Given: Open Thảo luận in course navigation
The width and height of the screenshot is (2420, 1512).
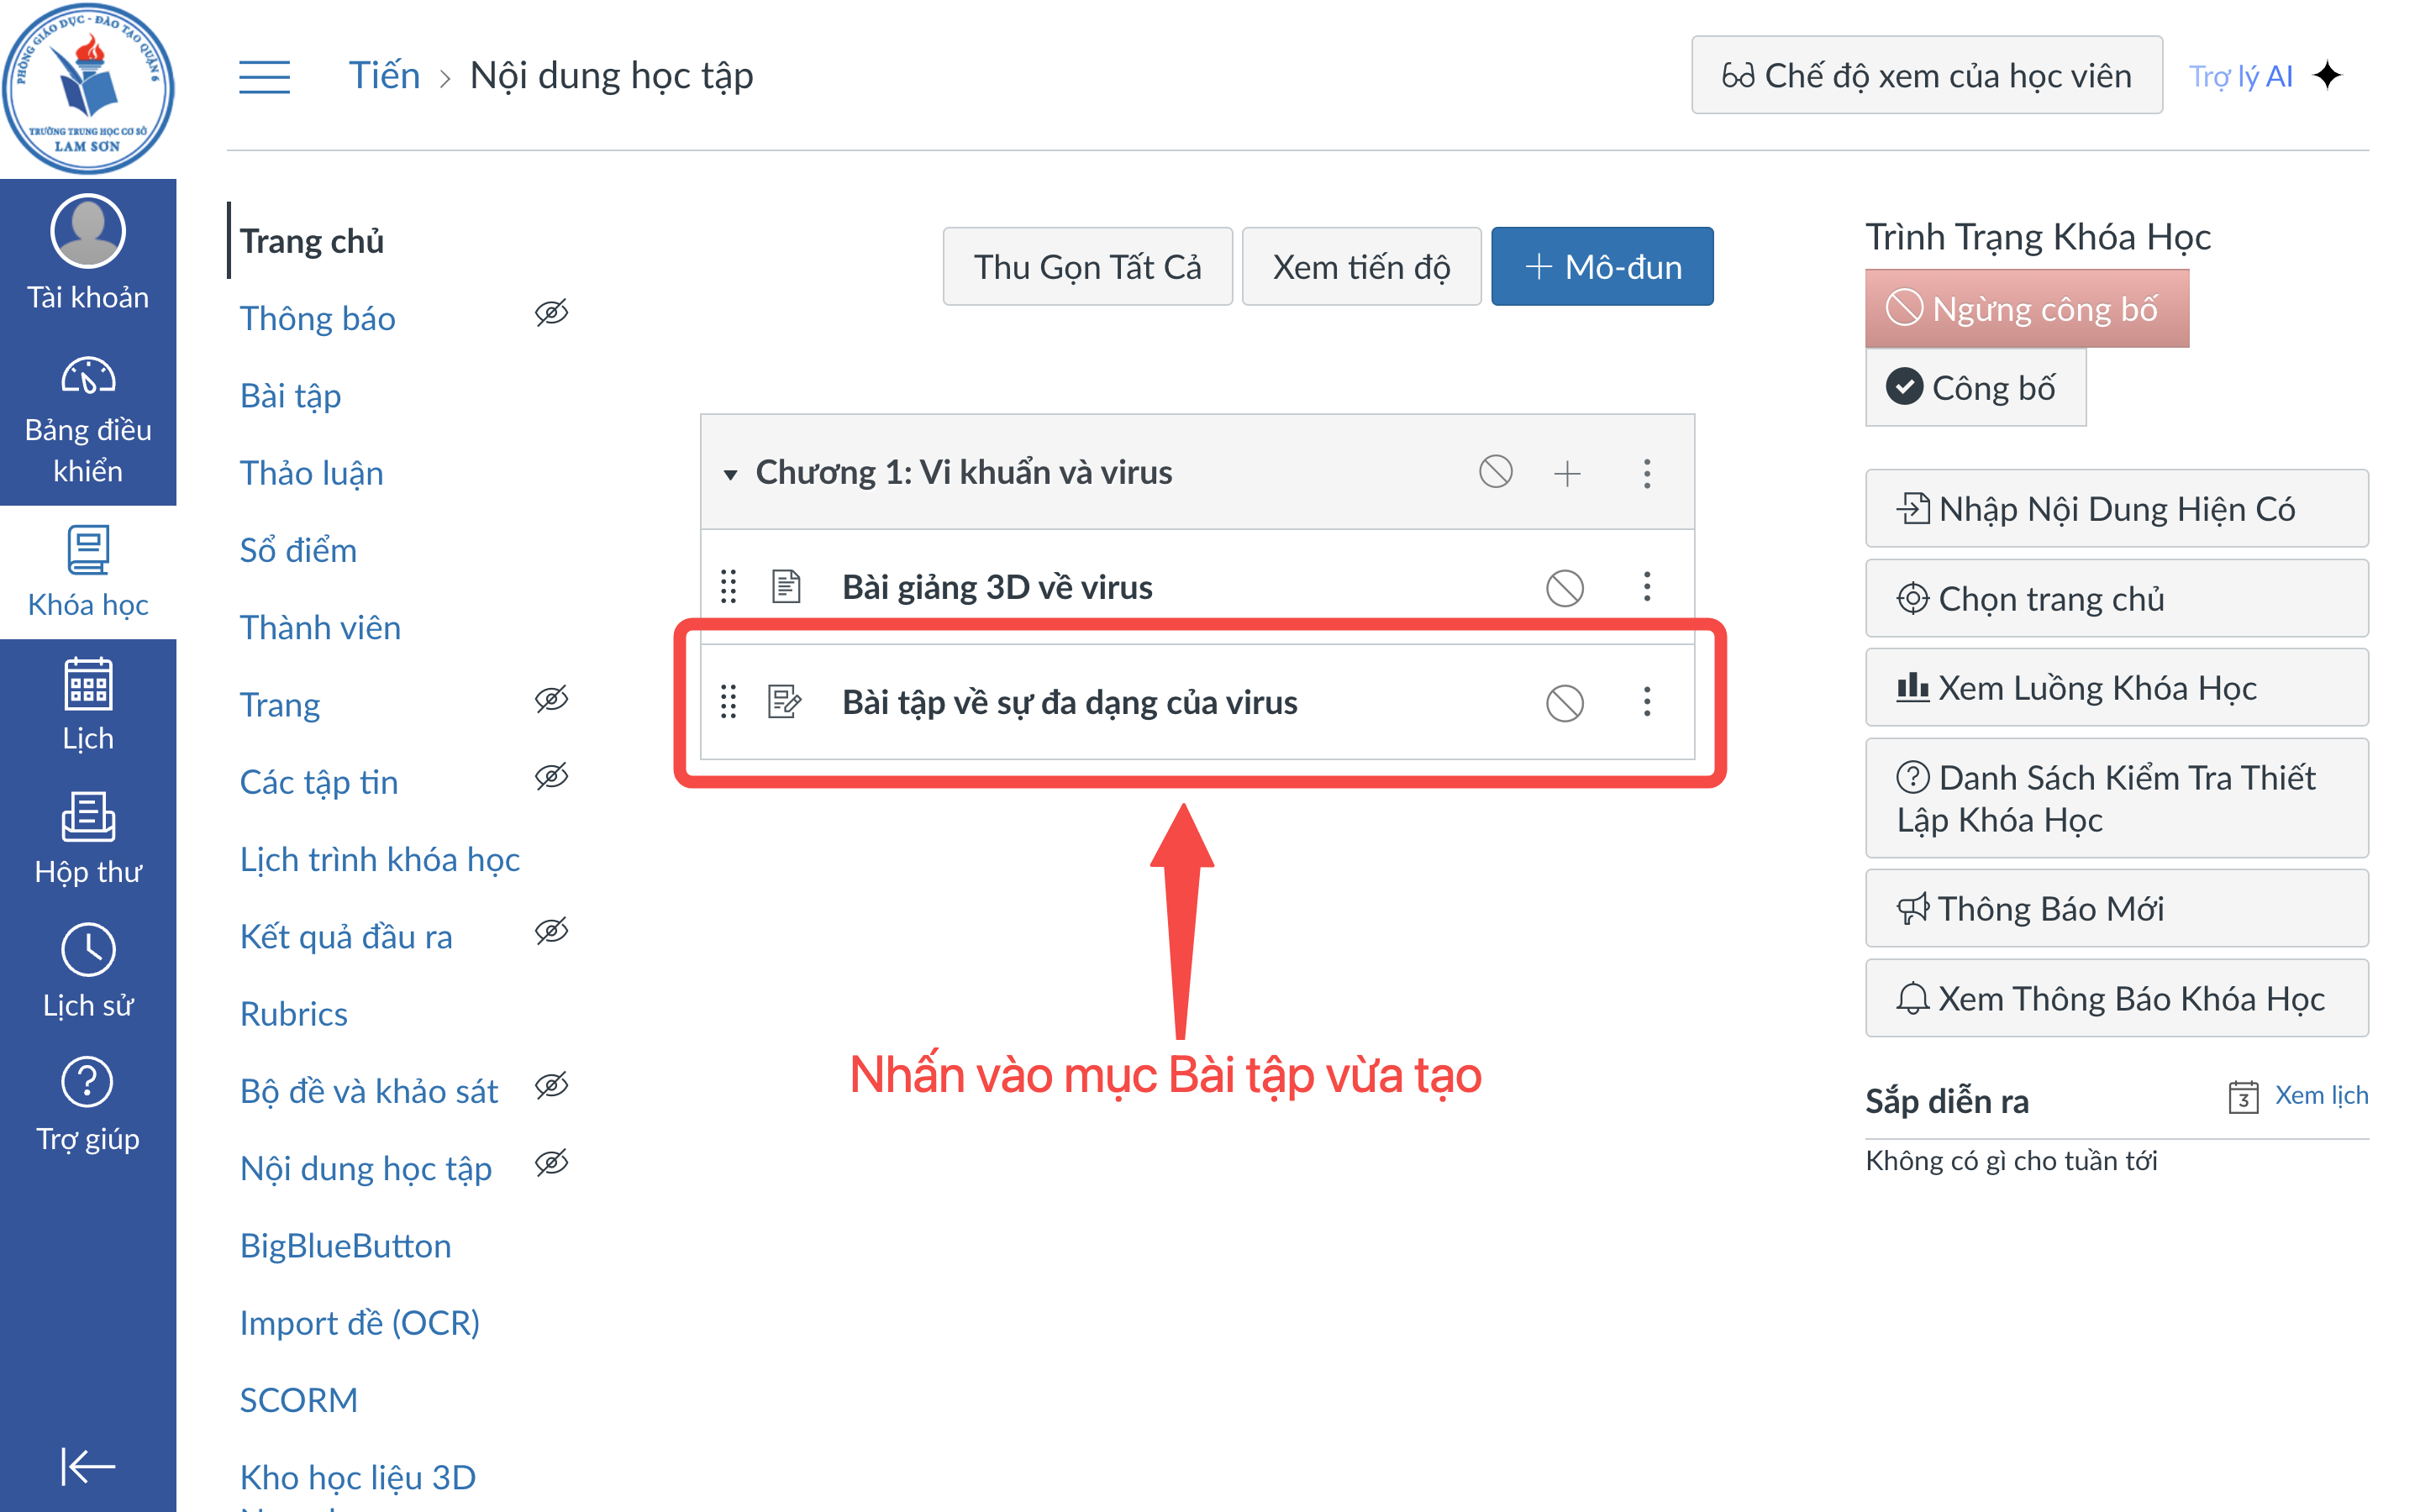Looking at the screenshot, I should pyautogui.click(x=312, y=473).
